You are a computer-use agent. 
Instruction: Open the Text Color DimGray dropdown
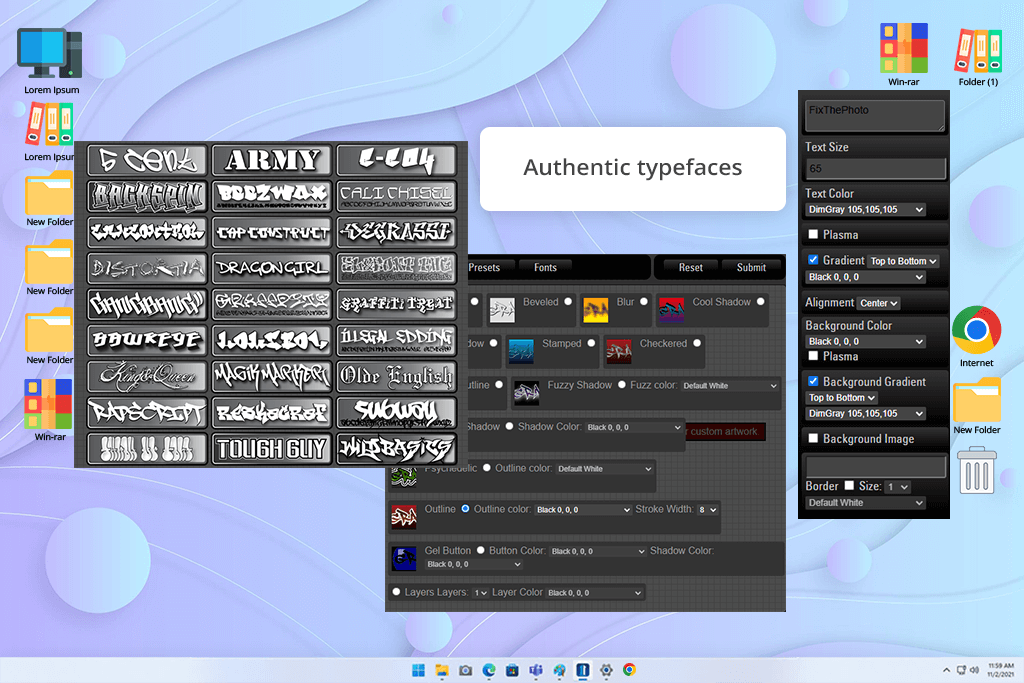[865, 210]
